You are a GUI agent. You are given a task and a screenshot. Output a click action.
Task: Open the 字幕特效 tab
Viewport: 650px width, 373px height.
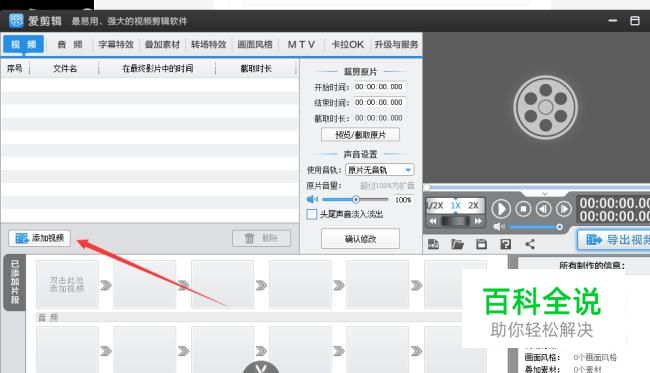(x=116, y=44)
